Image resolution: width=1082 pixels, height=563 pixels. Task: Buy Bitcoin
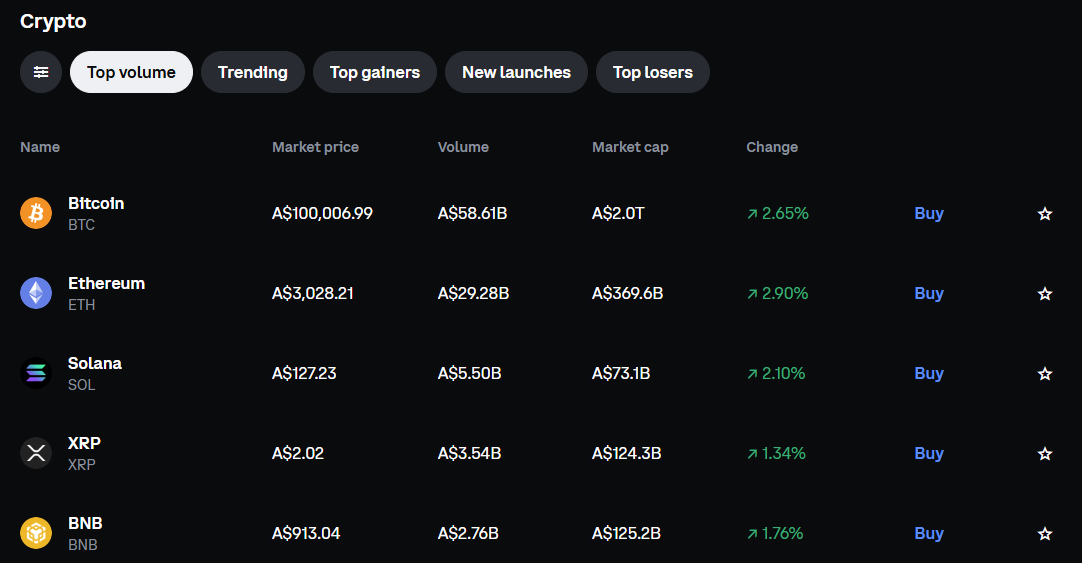pos(929,213)
